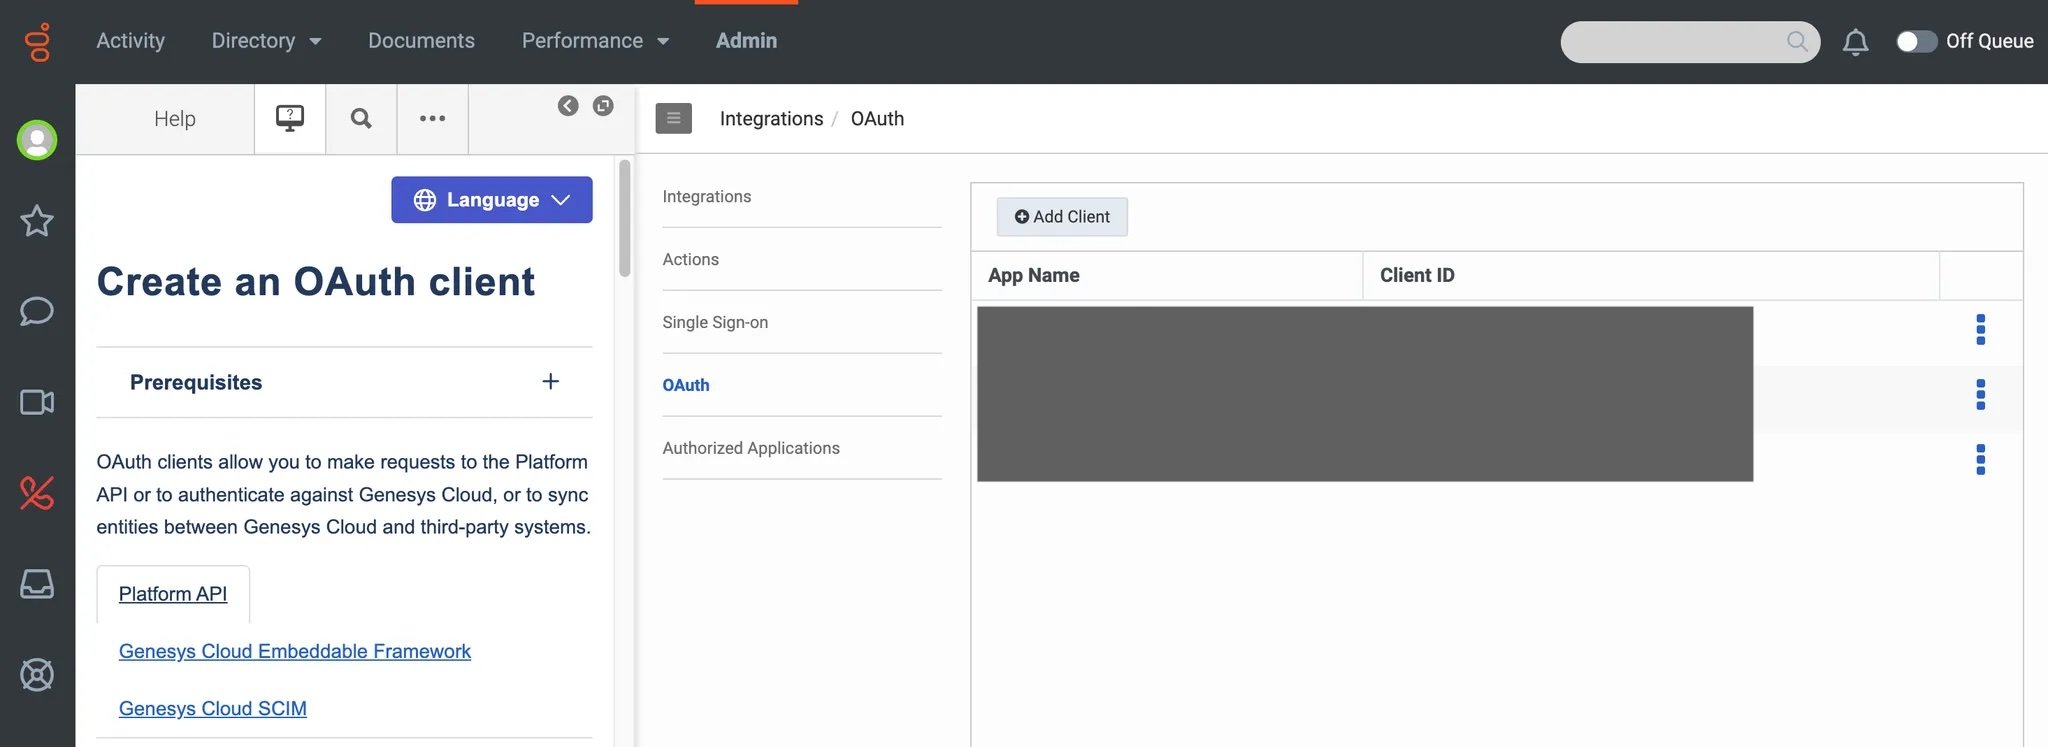Select Actions in the admin sidebar
The width and height of the screenshot is (2048, 747).
tap(690, 260)
